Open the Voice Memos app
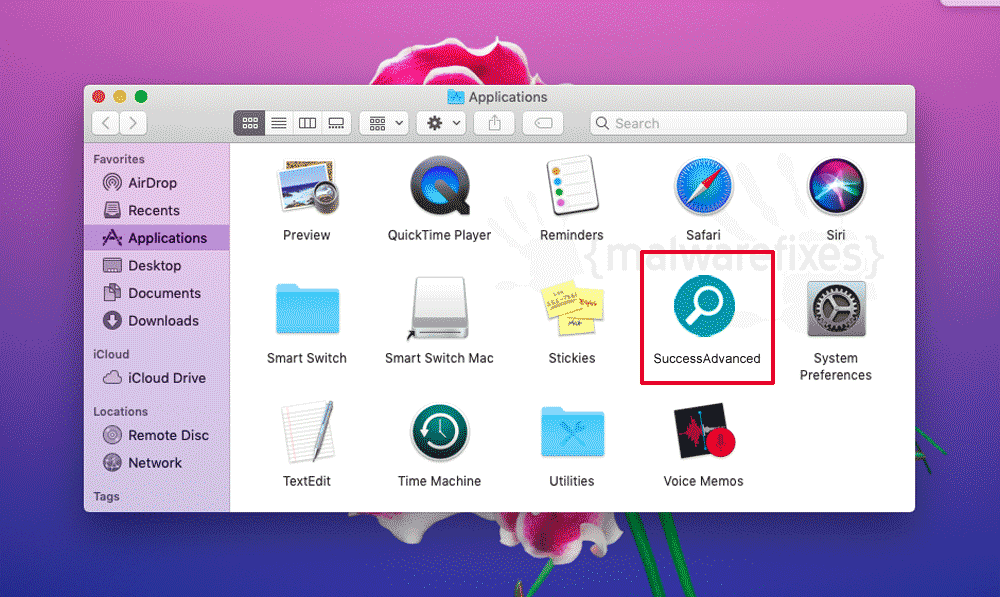Image resolution: width=1000 pixels, height=597 pixels. point(704,431)
